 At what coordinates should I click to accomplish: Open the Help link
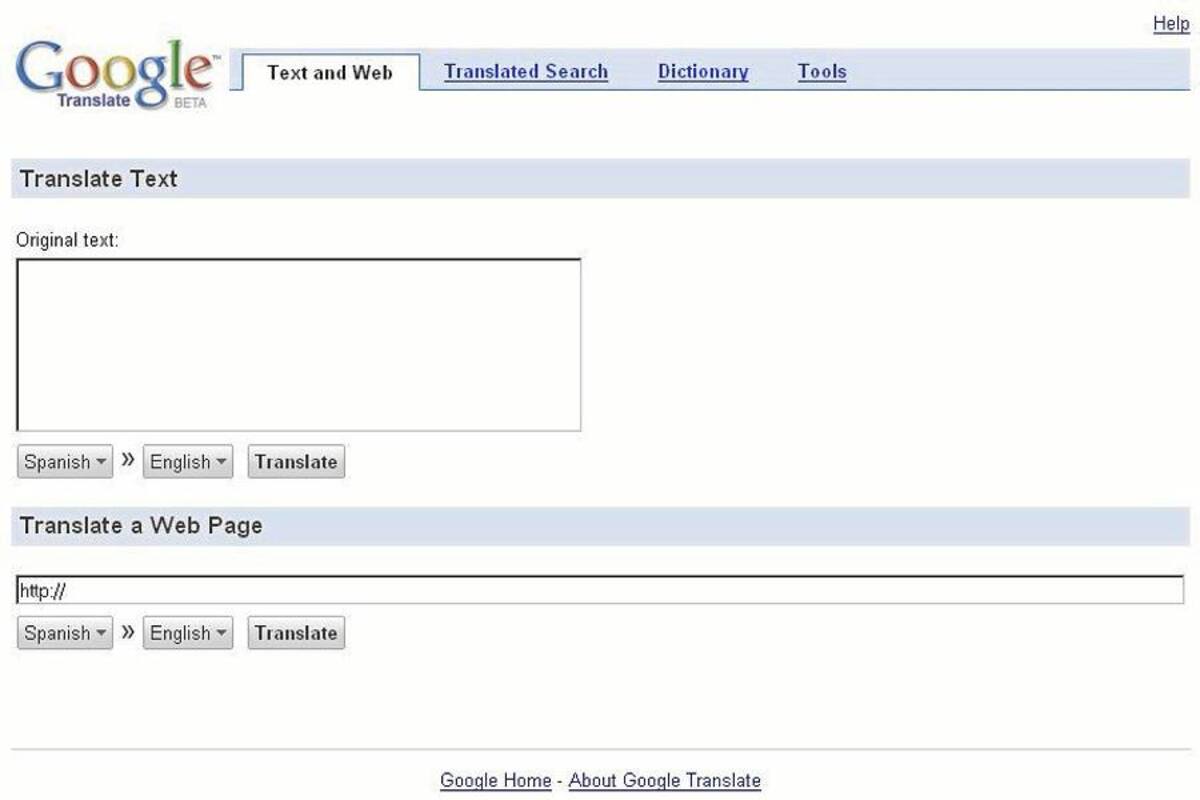1171,24
